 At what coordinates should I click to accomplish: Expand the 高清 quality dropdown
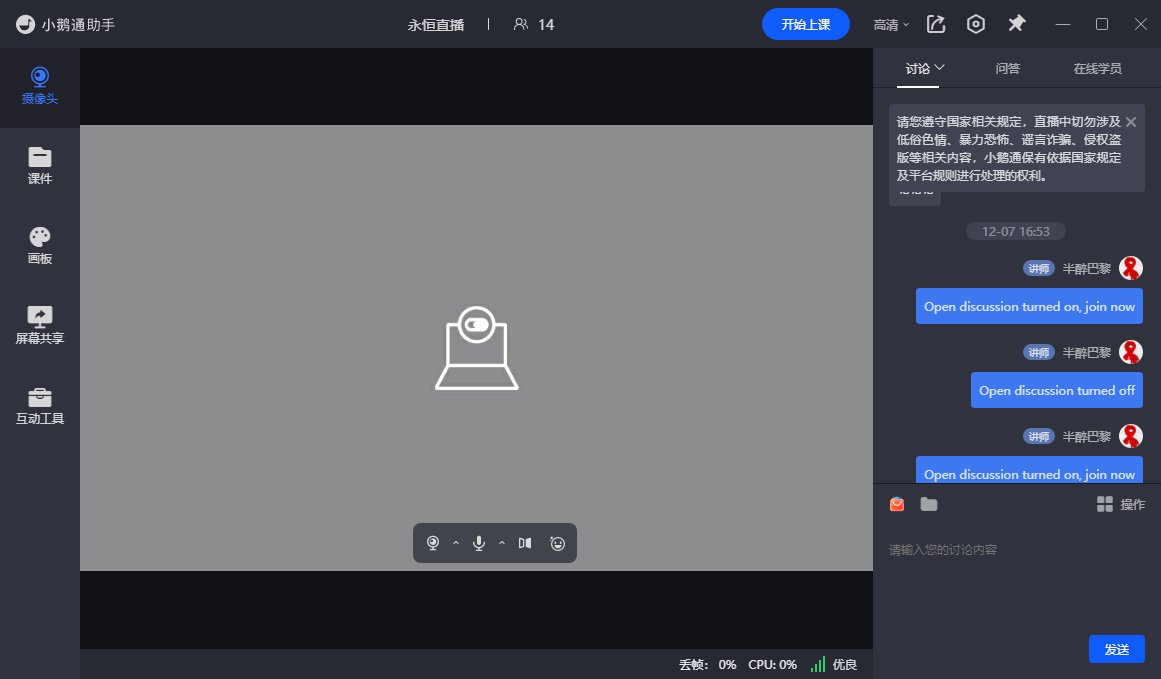pos(891,24)
